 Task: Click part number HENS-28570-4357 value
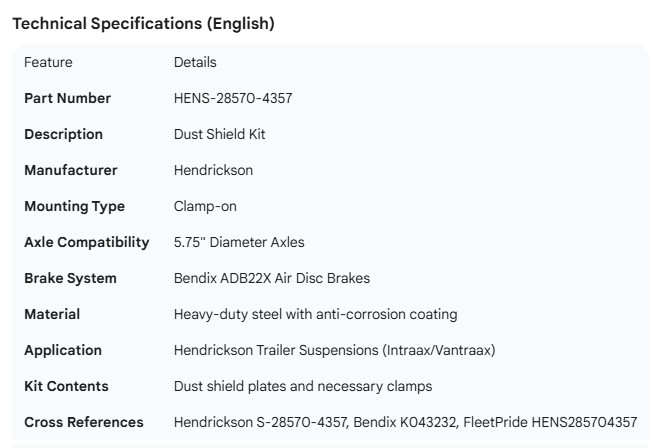coord(233,98)
